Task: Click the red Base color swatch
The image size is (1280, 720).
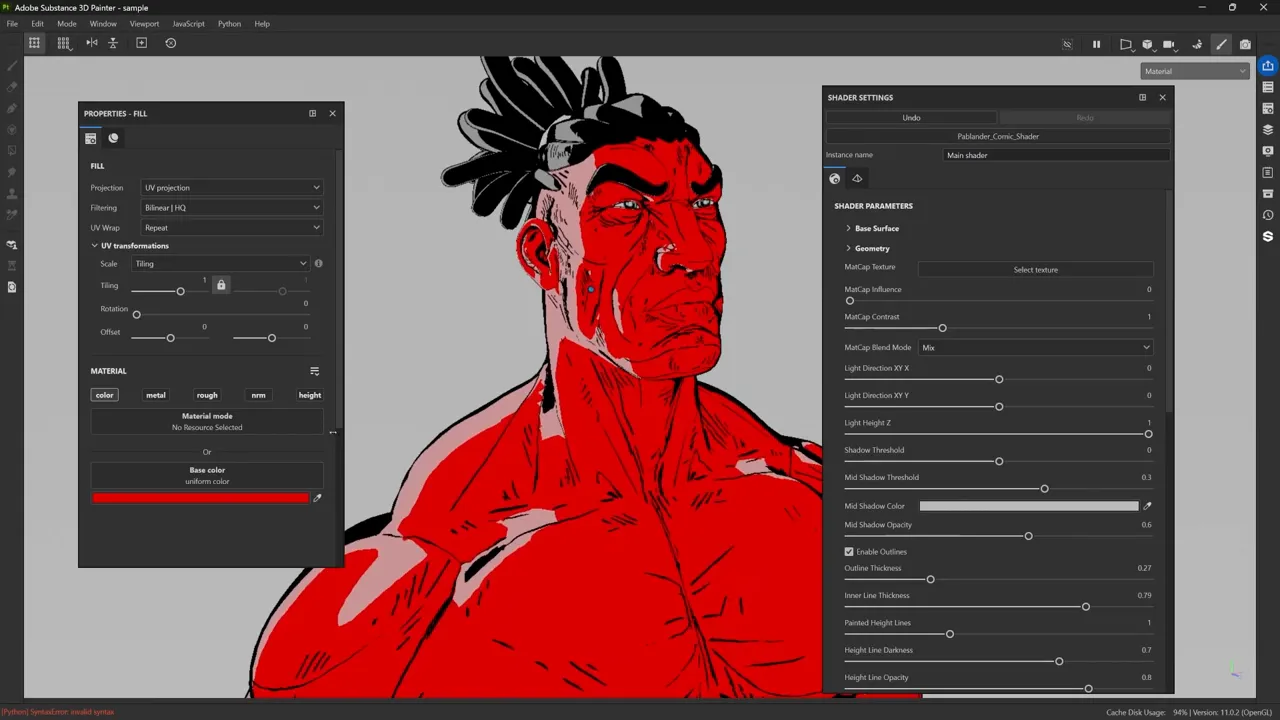Action: [x=200, y=498]
